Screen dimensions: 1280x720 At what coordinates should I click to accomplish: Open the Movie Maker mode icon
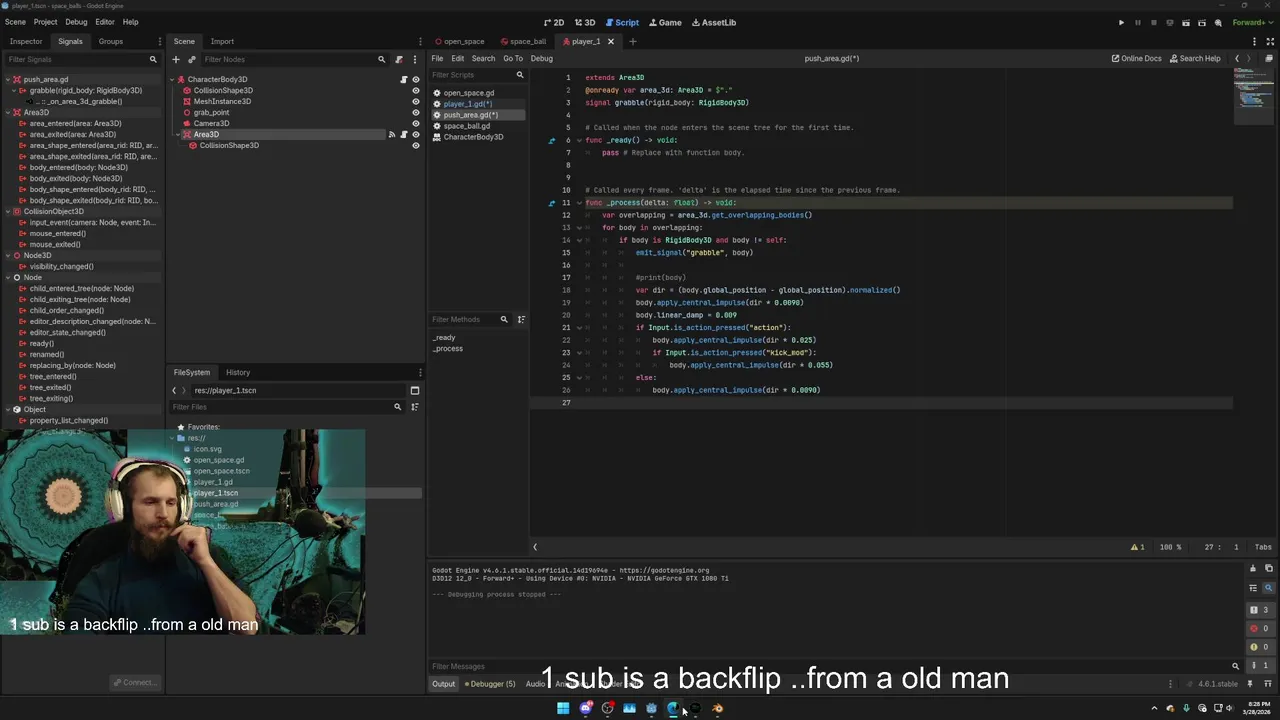coord(1218,22)
